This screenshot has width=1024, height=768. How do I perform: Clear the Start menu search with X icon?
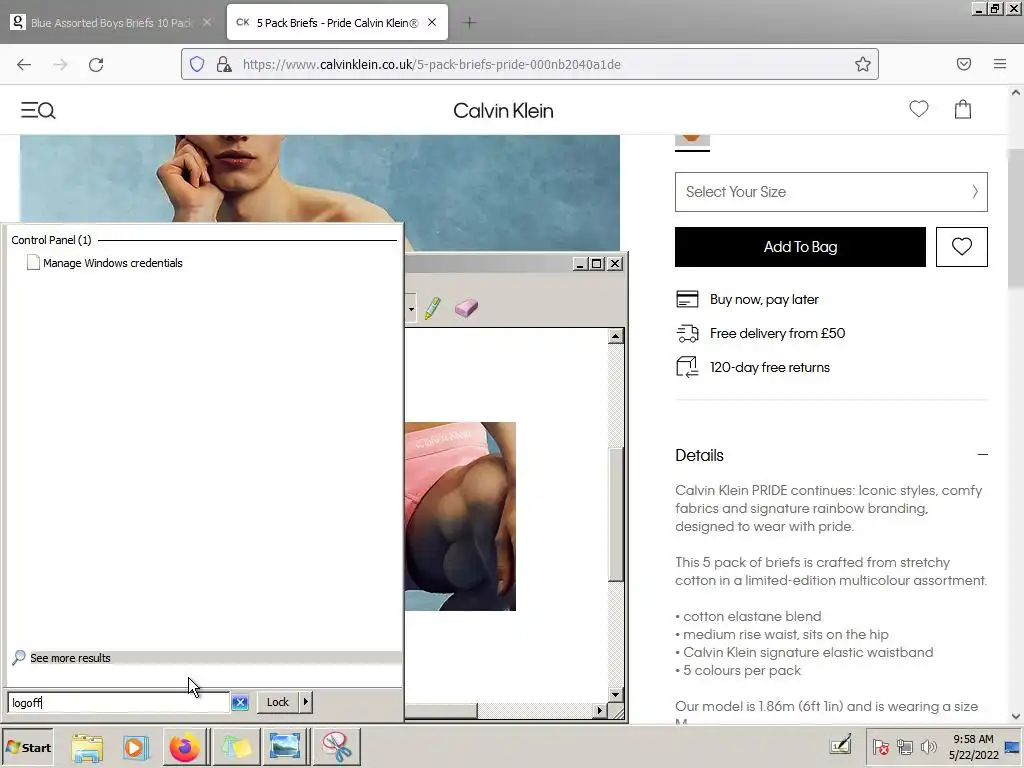[x=240, y=703]
